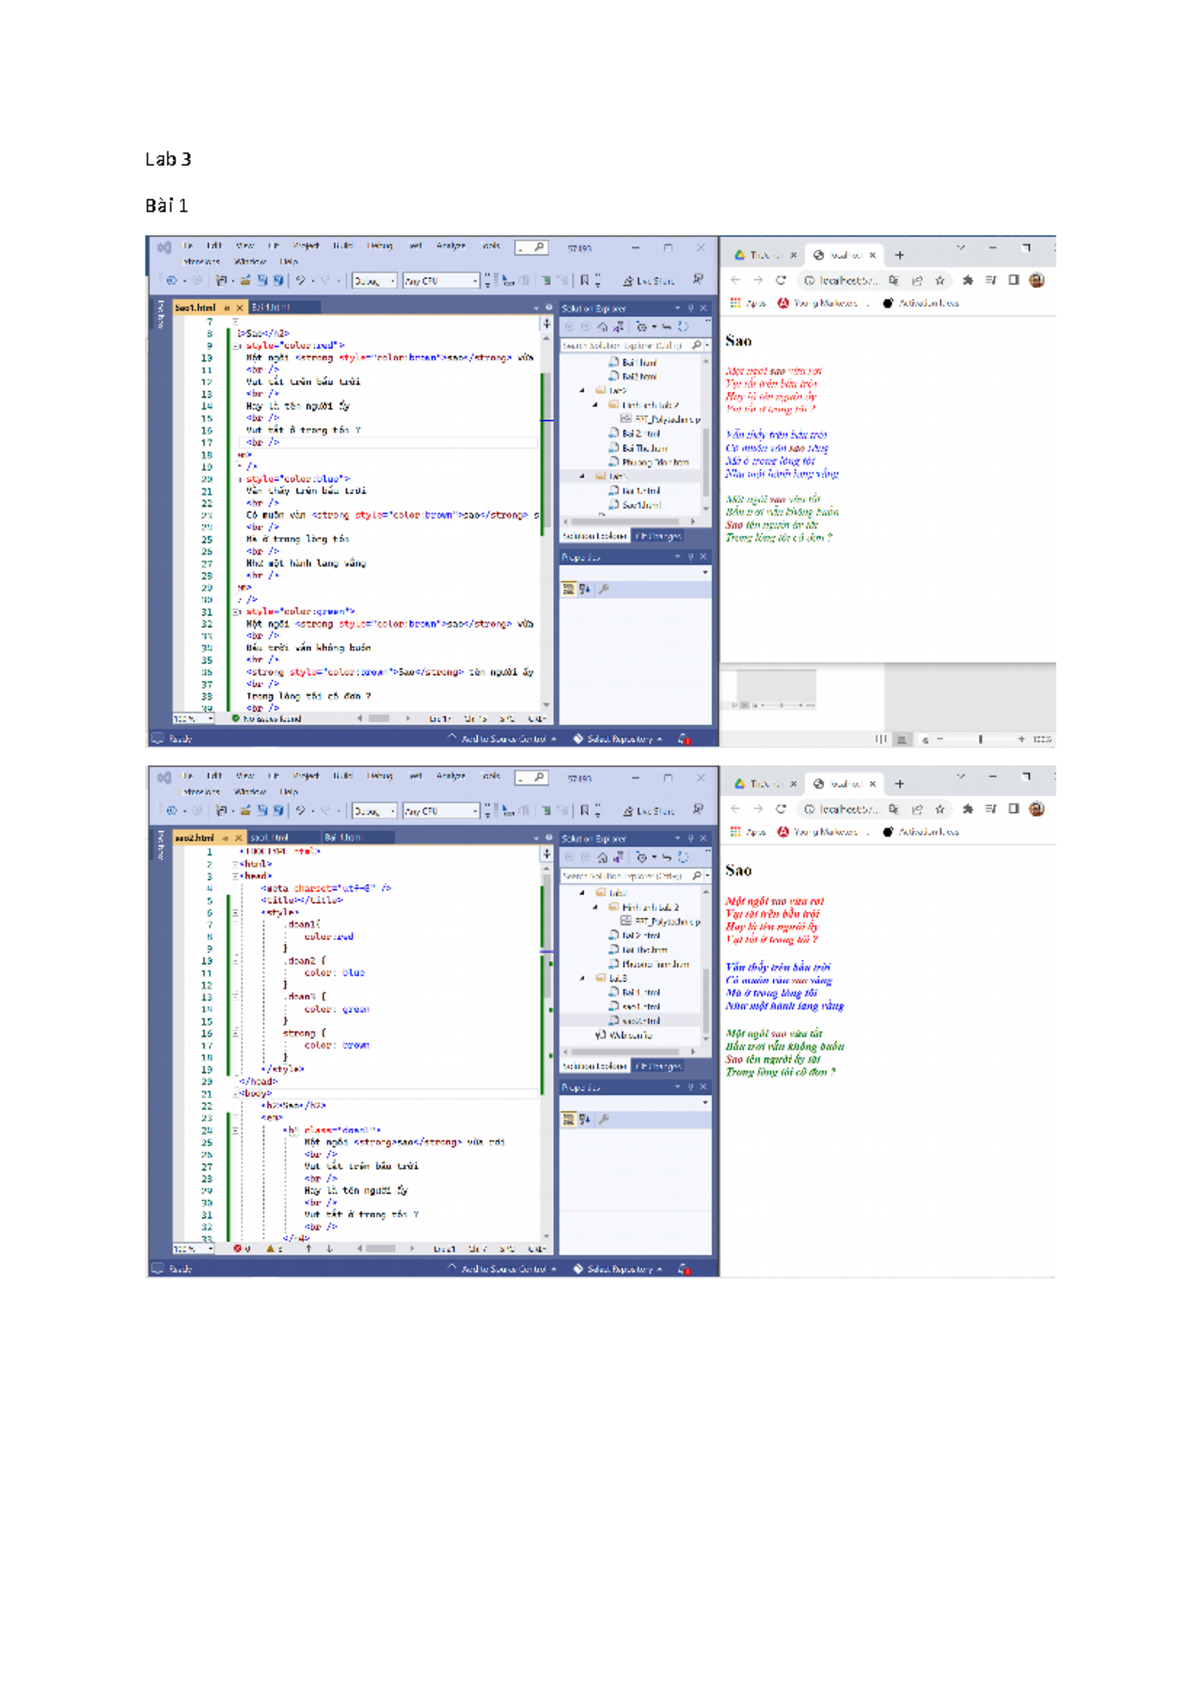Click the Undo arrow in the top Visual Studio toolbar

[300, 281]
